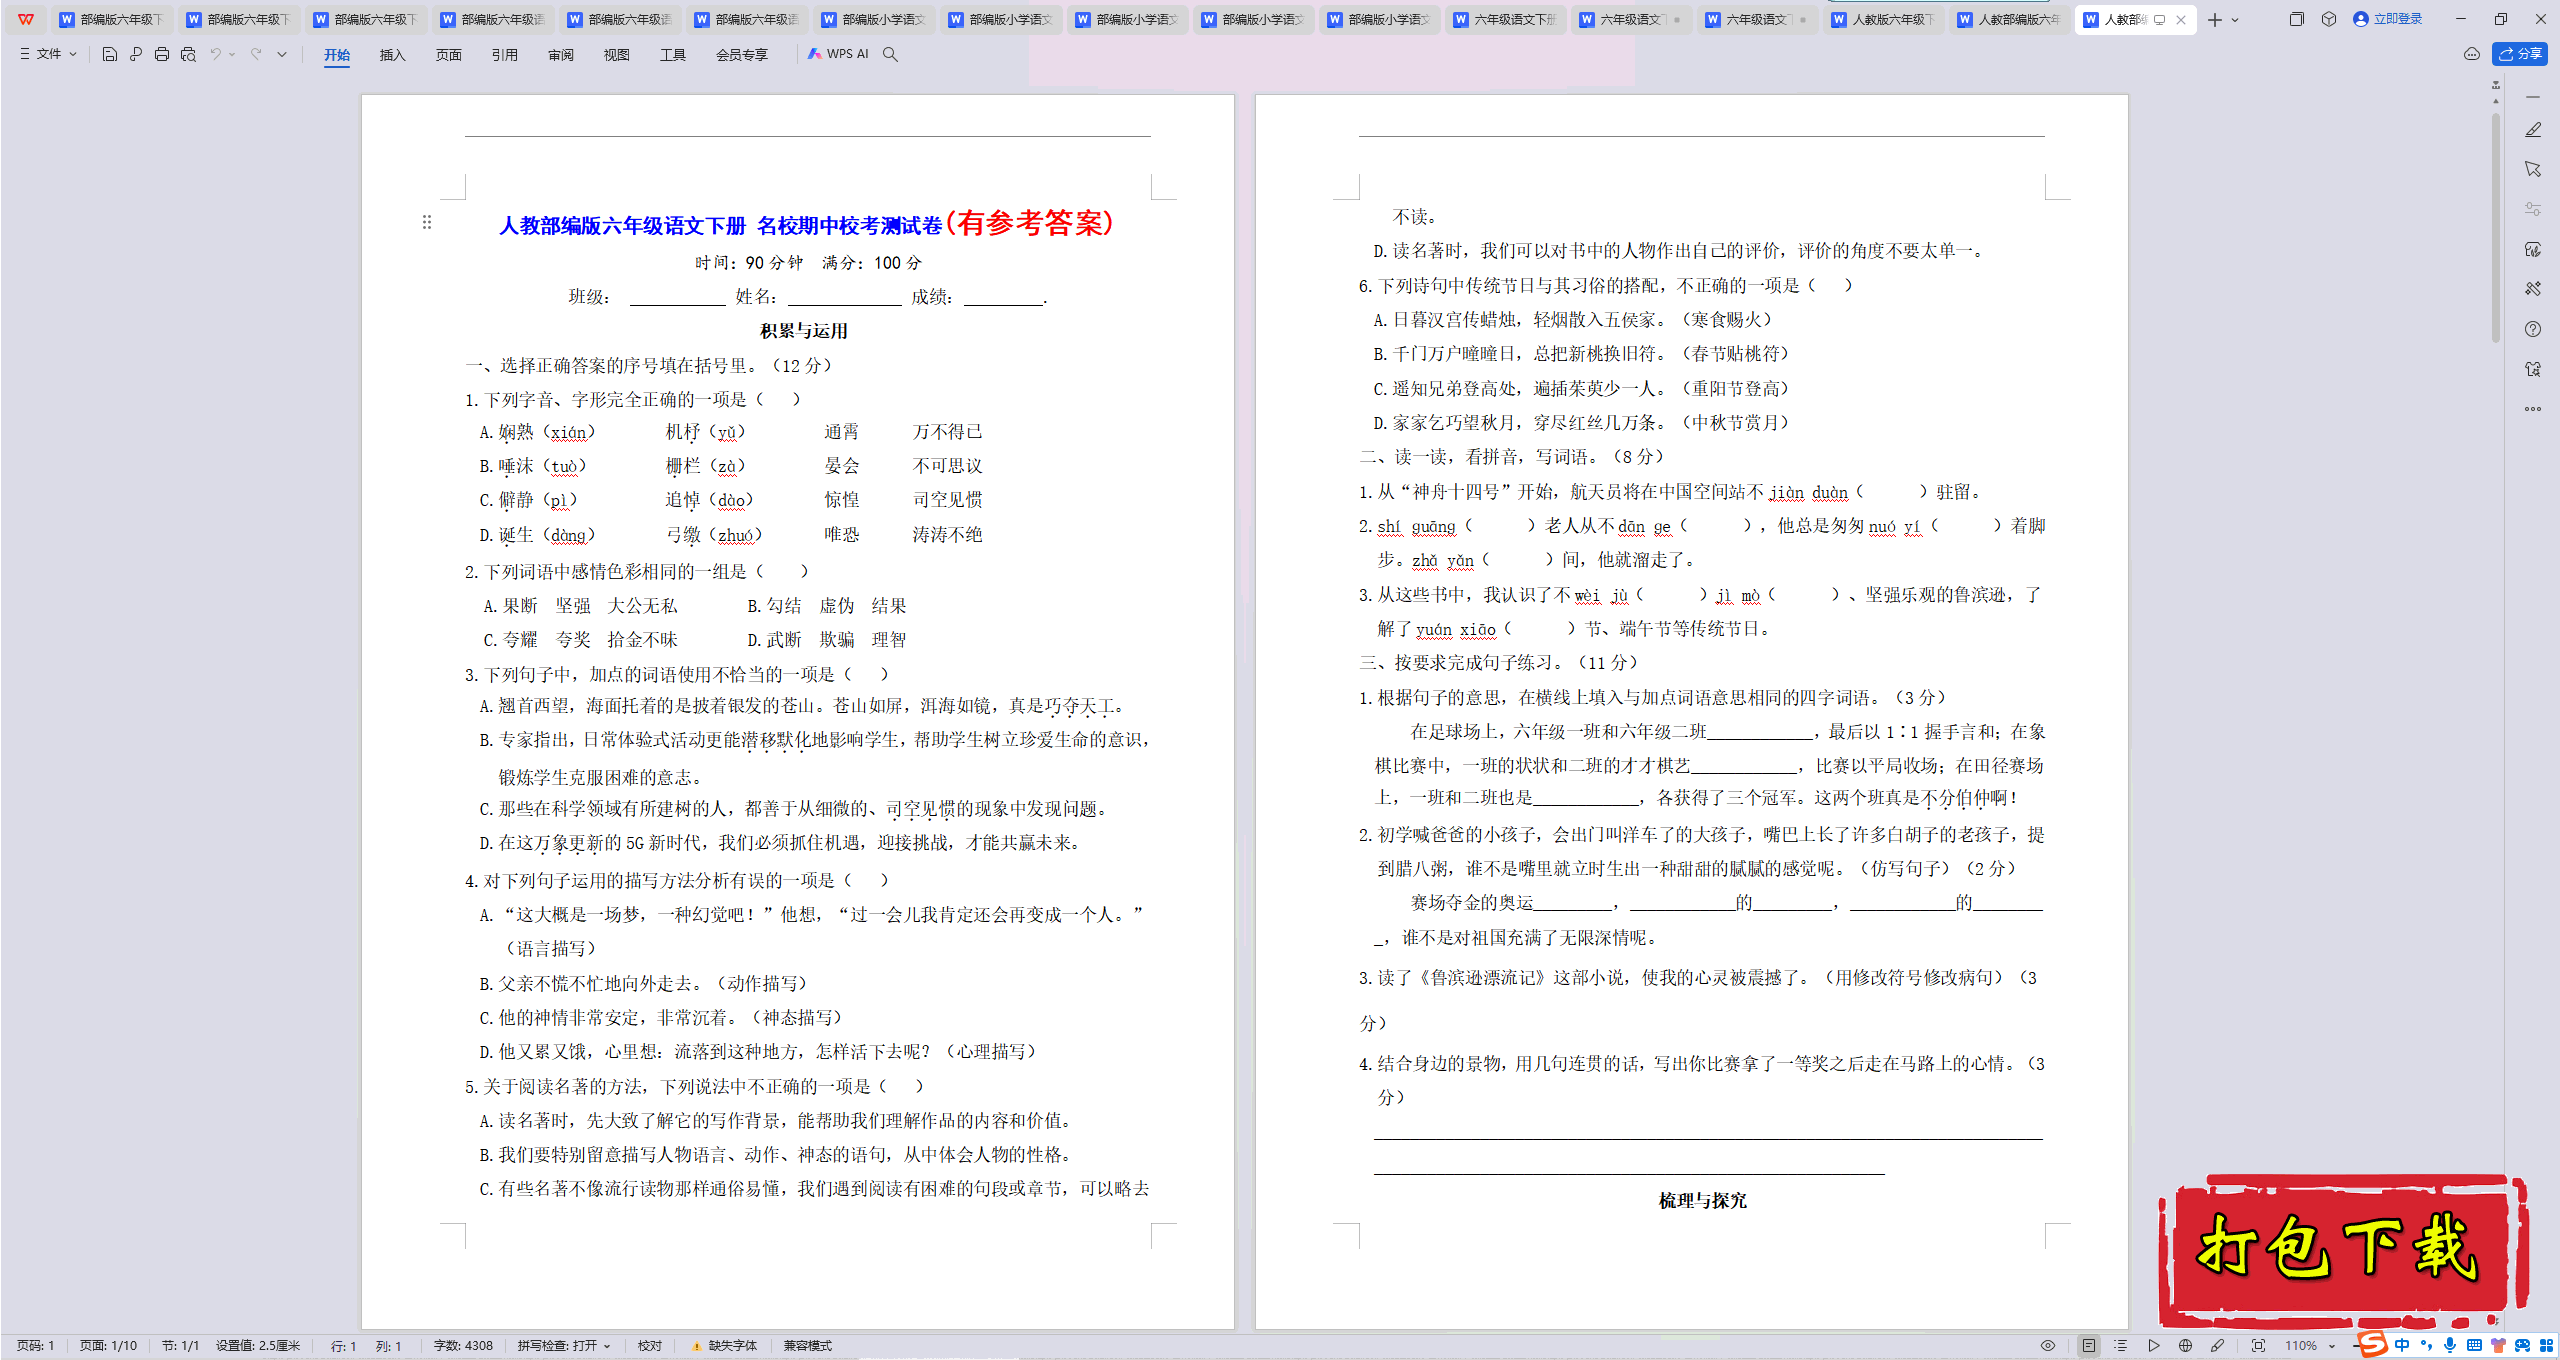Viewport: 2560px width, 1360px height.
Task: Click the Sogou soft keyboard icon
Action: point(2474,1345)
